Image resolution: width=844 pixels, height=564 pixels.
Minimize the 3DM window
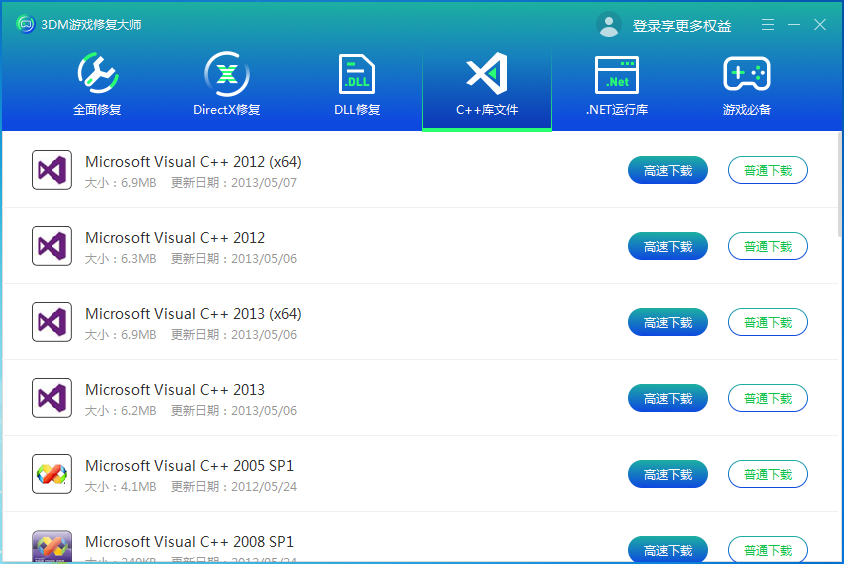[794, 25]
